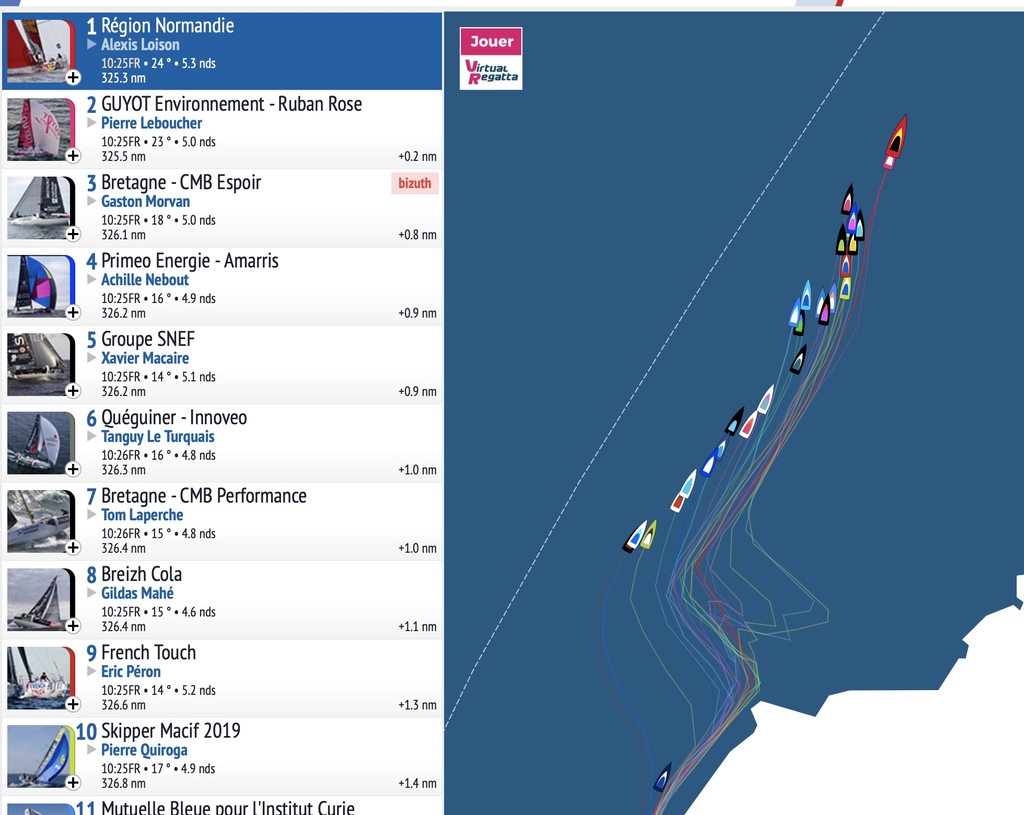Select Mutuelle Bleue pour l'Institut Curie row

222,806
